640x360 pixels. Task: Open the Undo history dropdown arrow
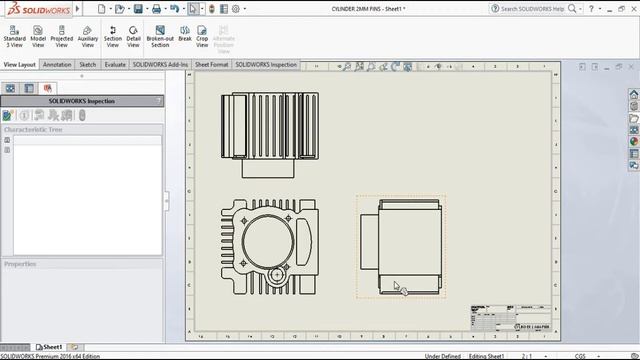click(183, 9)
